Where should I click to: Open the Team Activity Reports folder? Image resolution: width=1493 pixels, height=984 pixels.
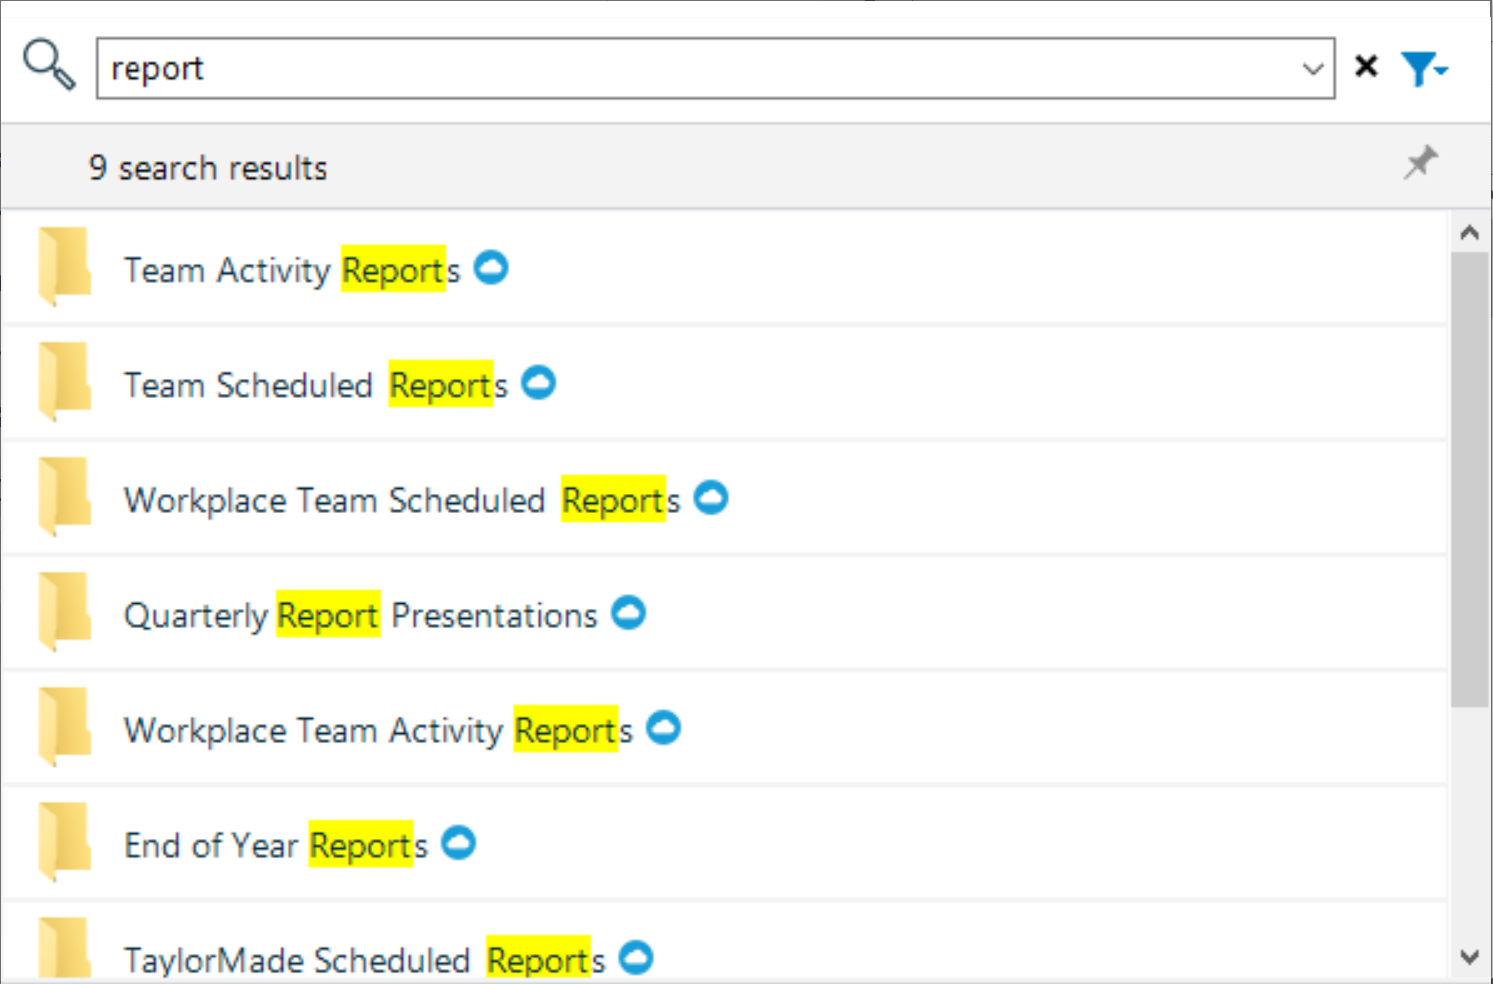291,270
